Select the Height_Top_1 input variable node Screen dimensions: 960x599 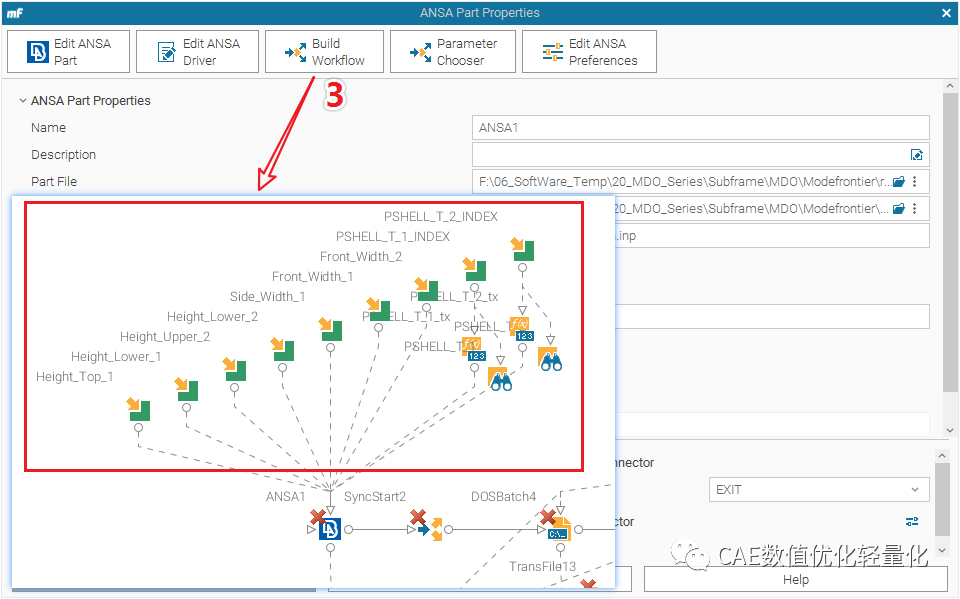tap(139, 409)
